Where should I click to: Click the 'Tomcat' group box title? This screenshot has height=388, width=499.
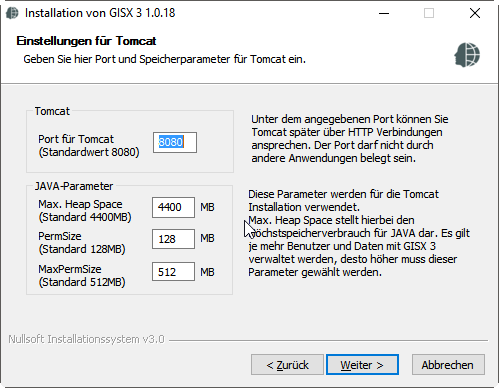click(52, 111)
